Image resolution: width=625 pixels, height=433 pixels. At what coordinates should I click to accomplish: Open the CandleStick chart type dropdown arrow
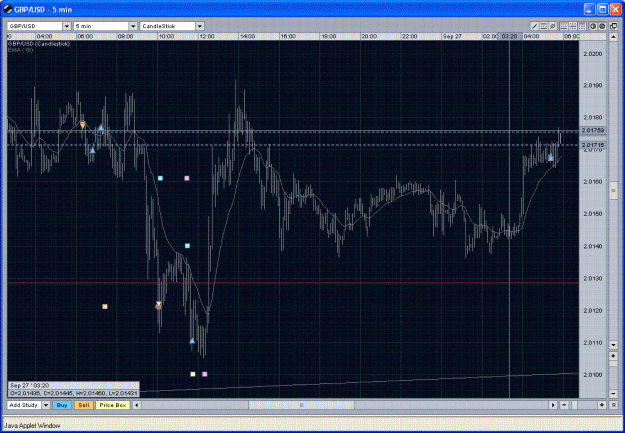[x=200, y=26]
